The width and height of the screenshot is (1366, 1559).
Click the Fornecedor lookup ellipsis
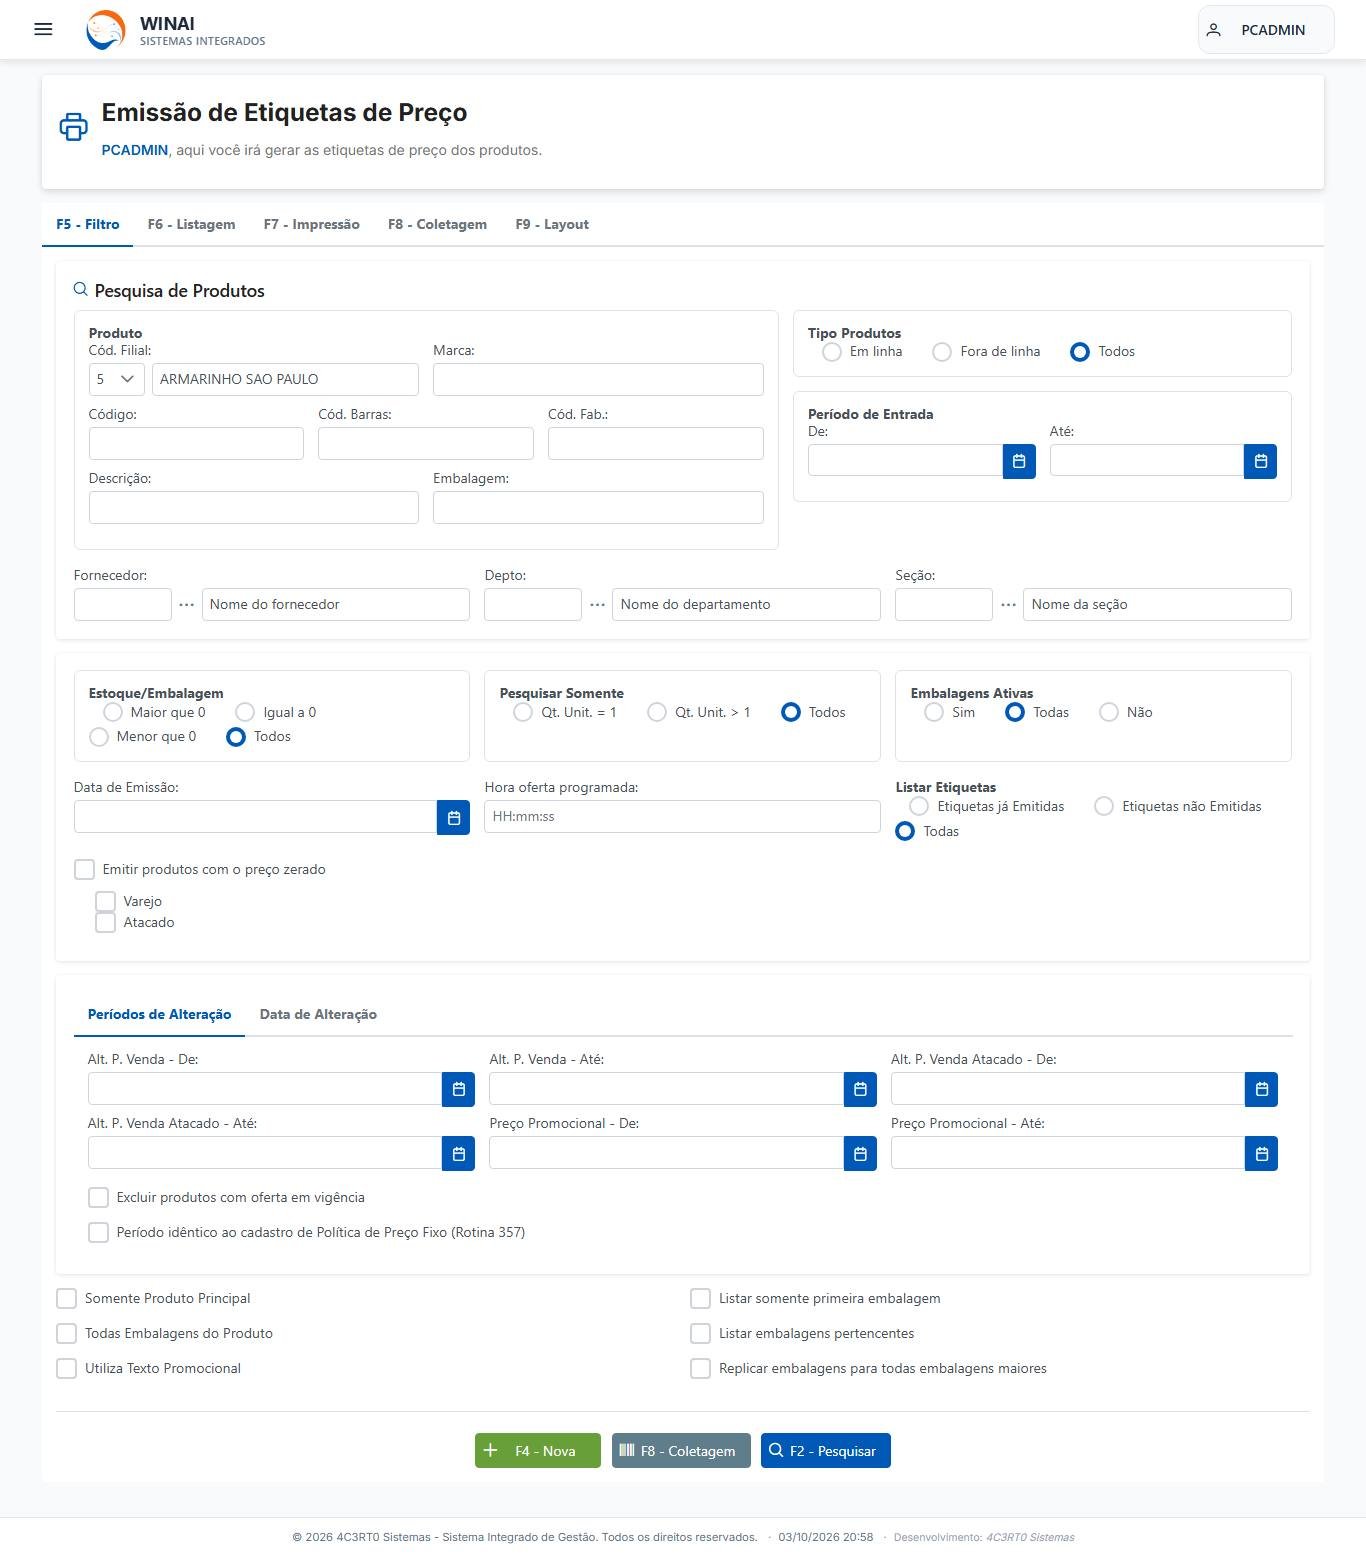click(187, 605)
